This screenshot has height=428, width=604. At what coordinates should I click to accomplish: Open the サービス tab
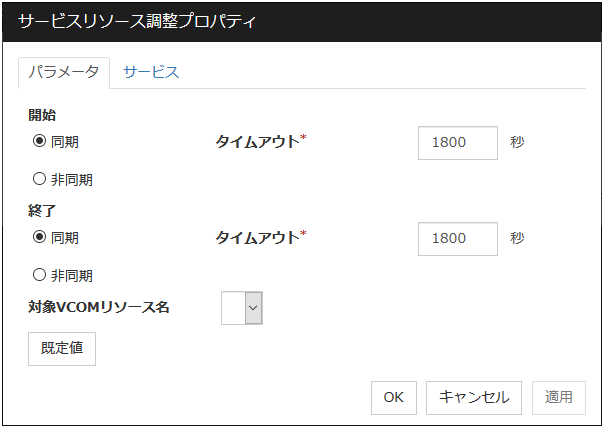pos(150,72)
